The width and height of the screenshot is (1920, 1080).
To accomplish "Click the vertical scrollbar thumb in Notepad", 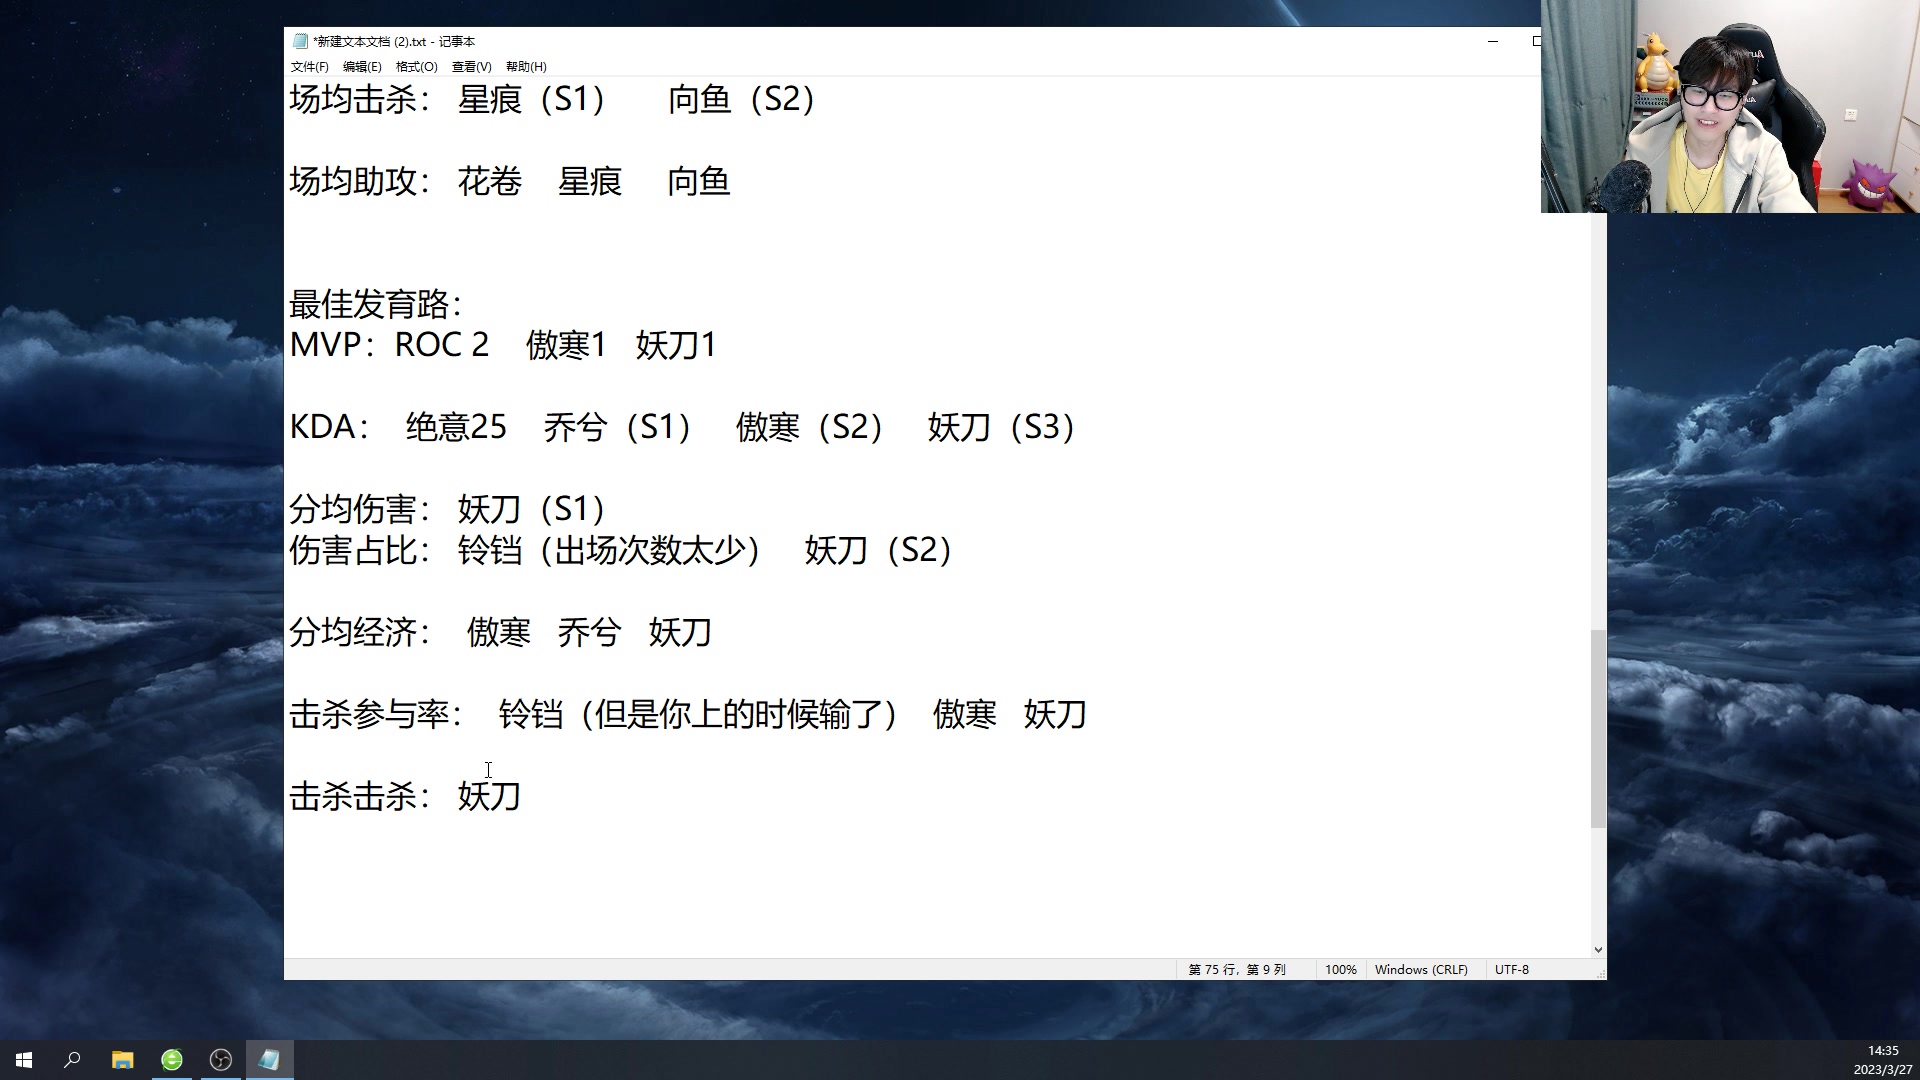I will [1598, 729].
